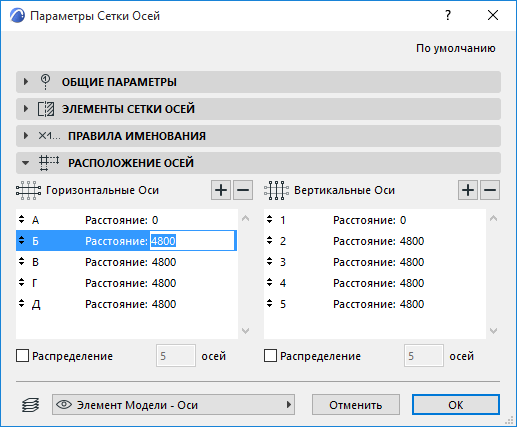Click the reorder handle of axis Г
This screenshot has height=427, width=517.
pyautogui.click(x=22, y=283)
